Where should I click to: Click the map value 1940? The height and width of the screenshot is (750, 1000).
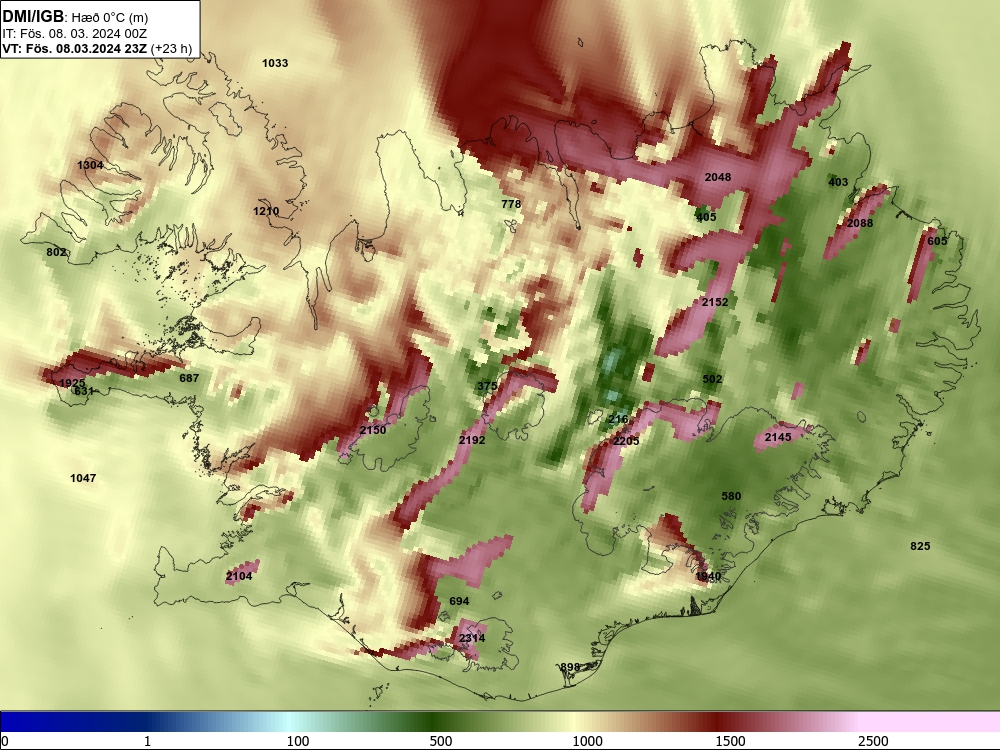[x=708, y=577]
